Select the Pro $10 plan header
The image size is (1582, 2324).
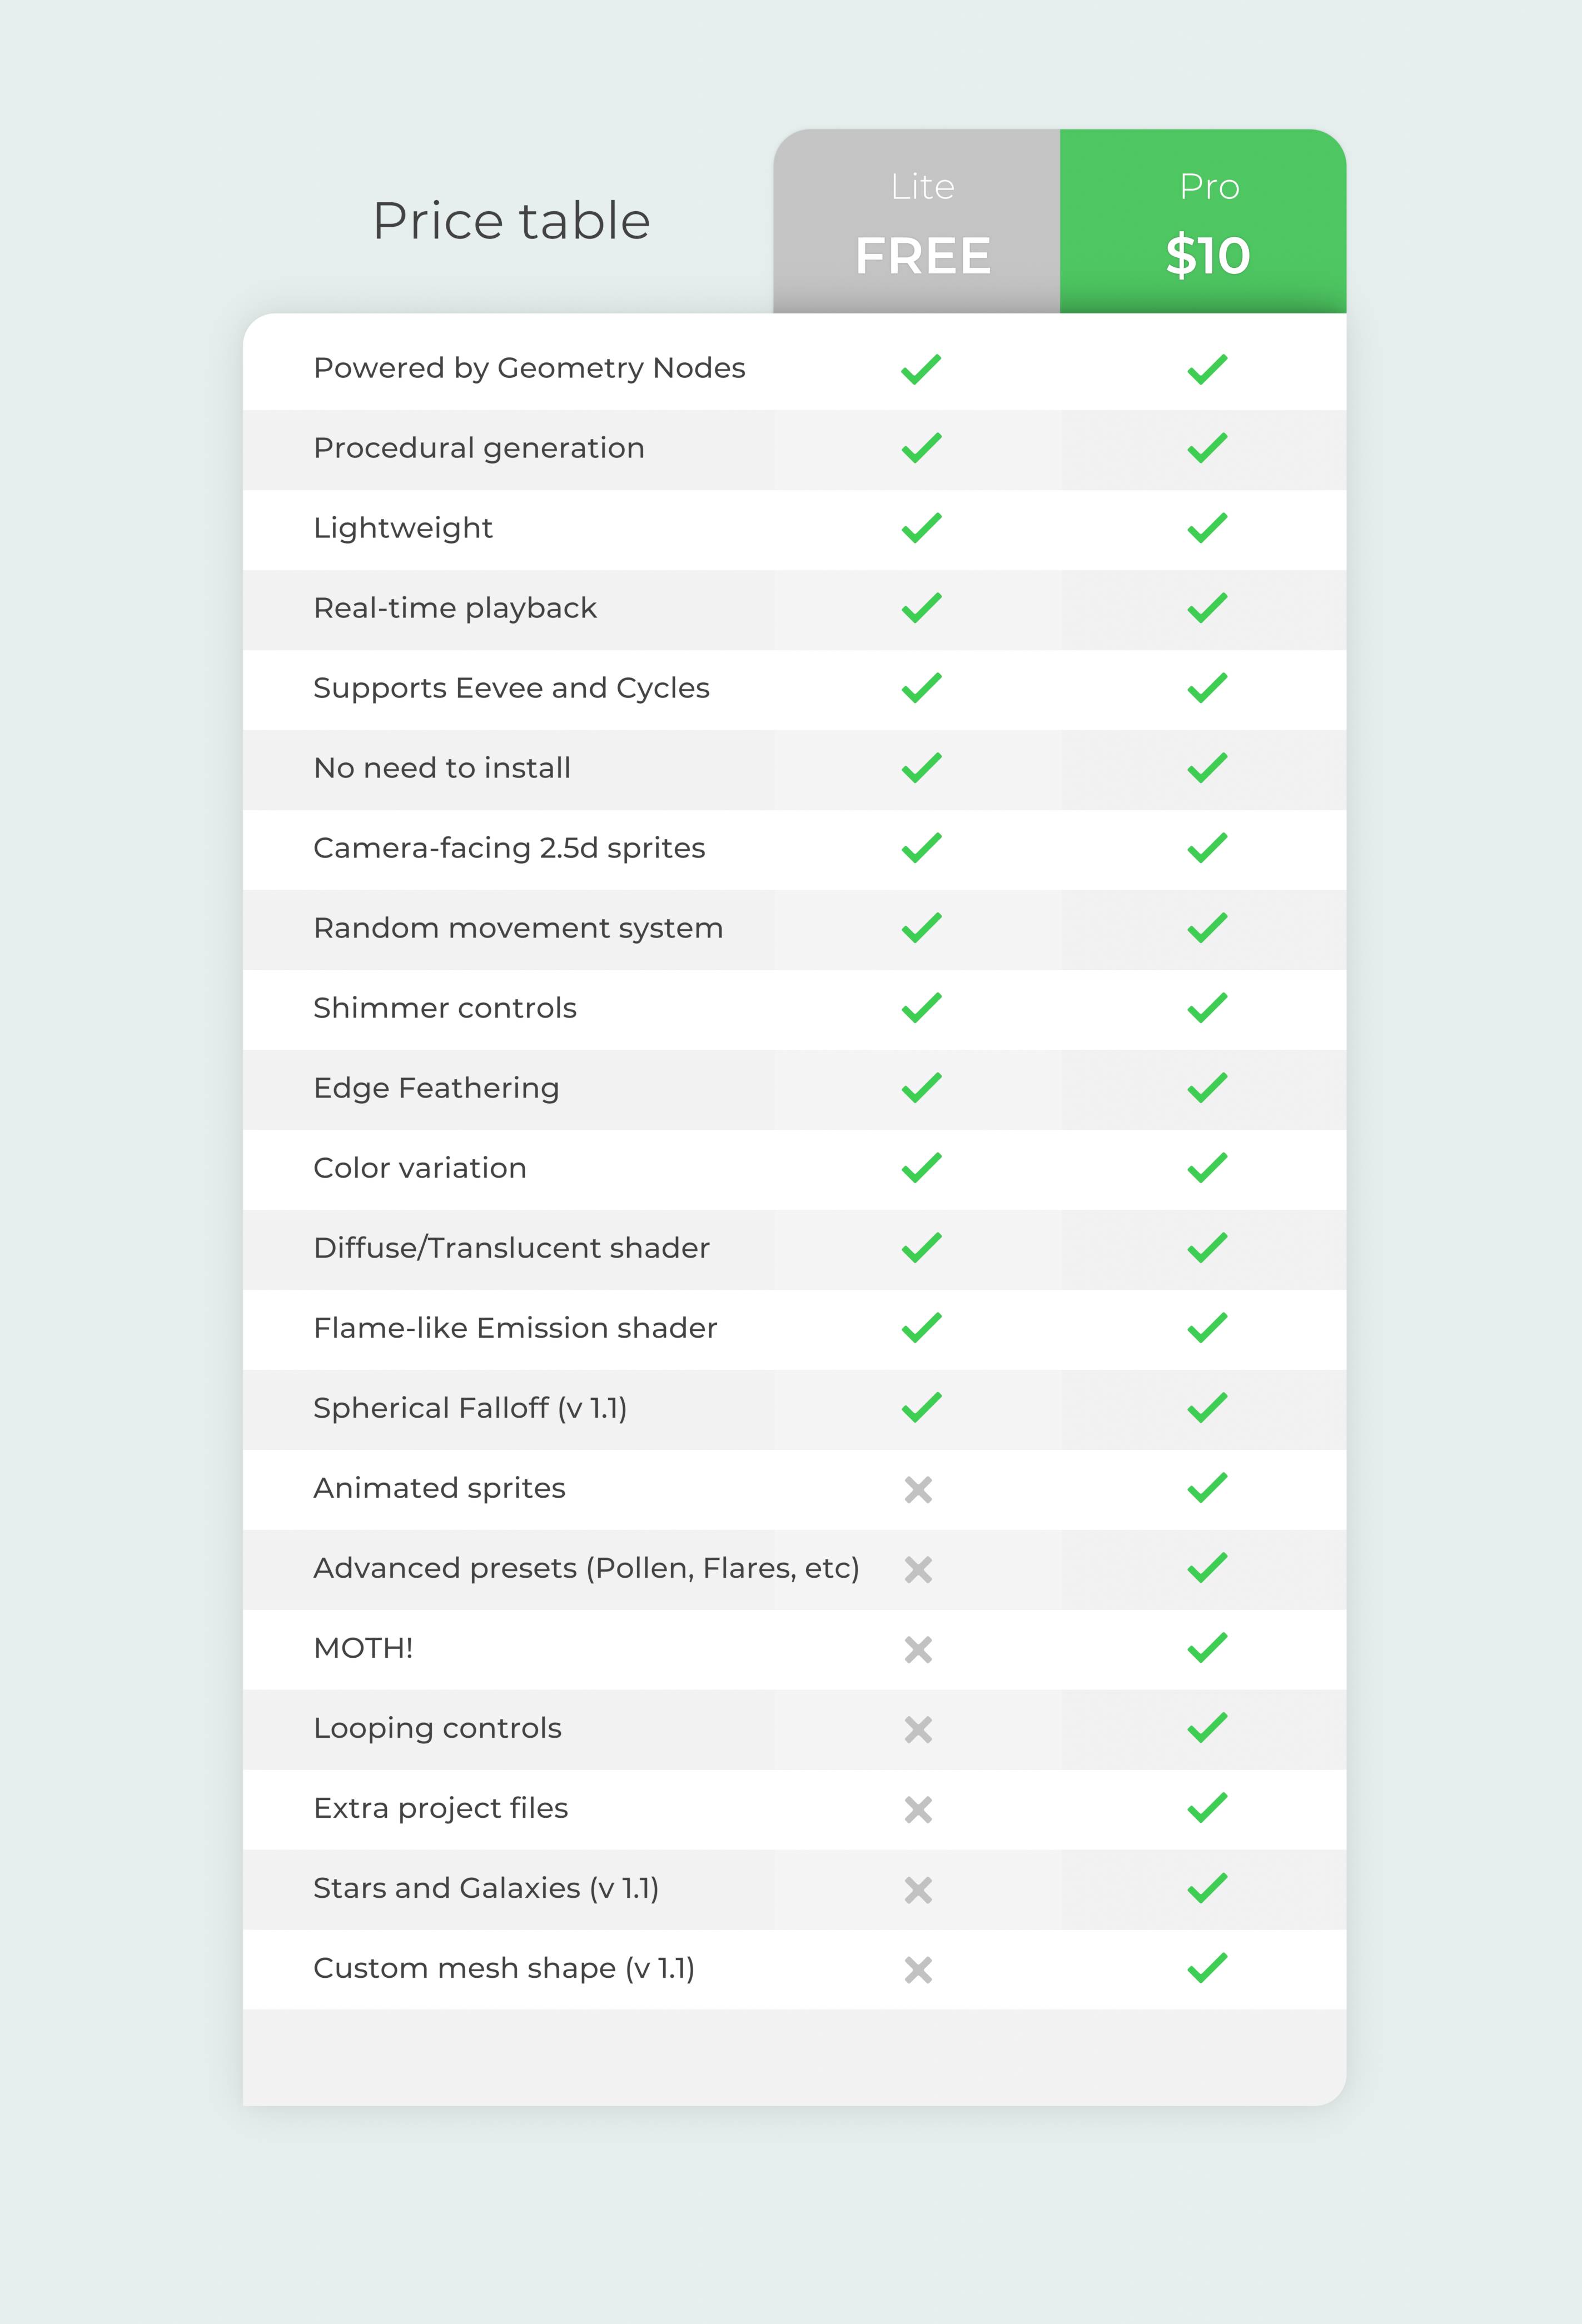click(1206, 222)
